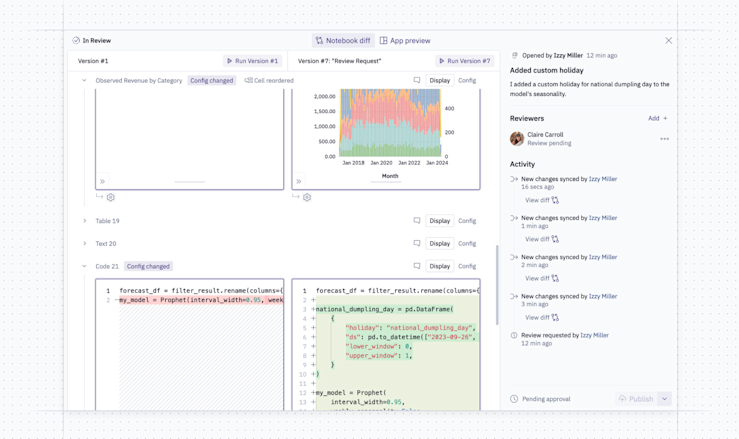Click the Config changed badge on Observed Revenue

(x=212, y=81)
